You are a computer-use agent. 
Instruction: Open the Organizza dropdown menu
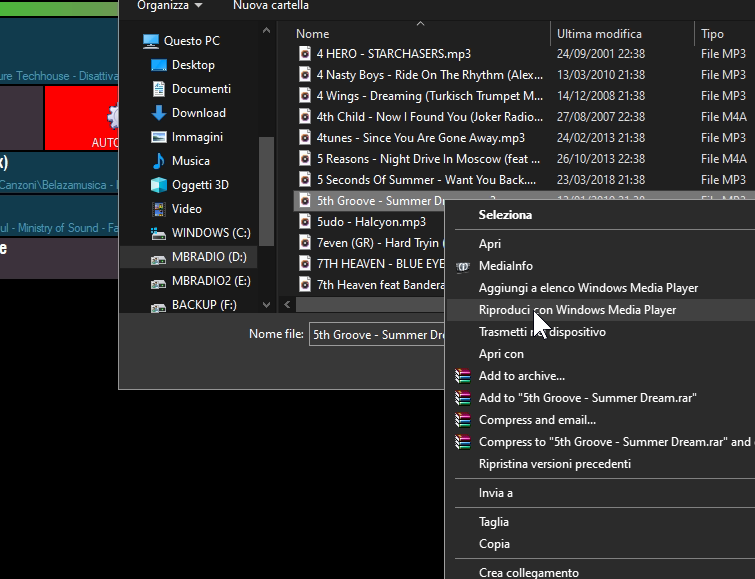(x=169, y=5)
